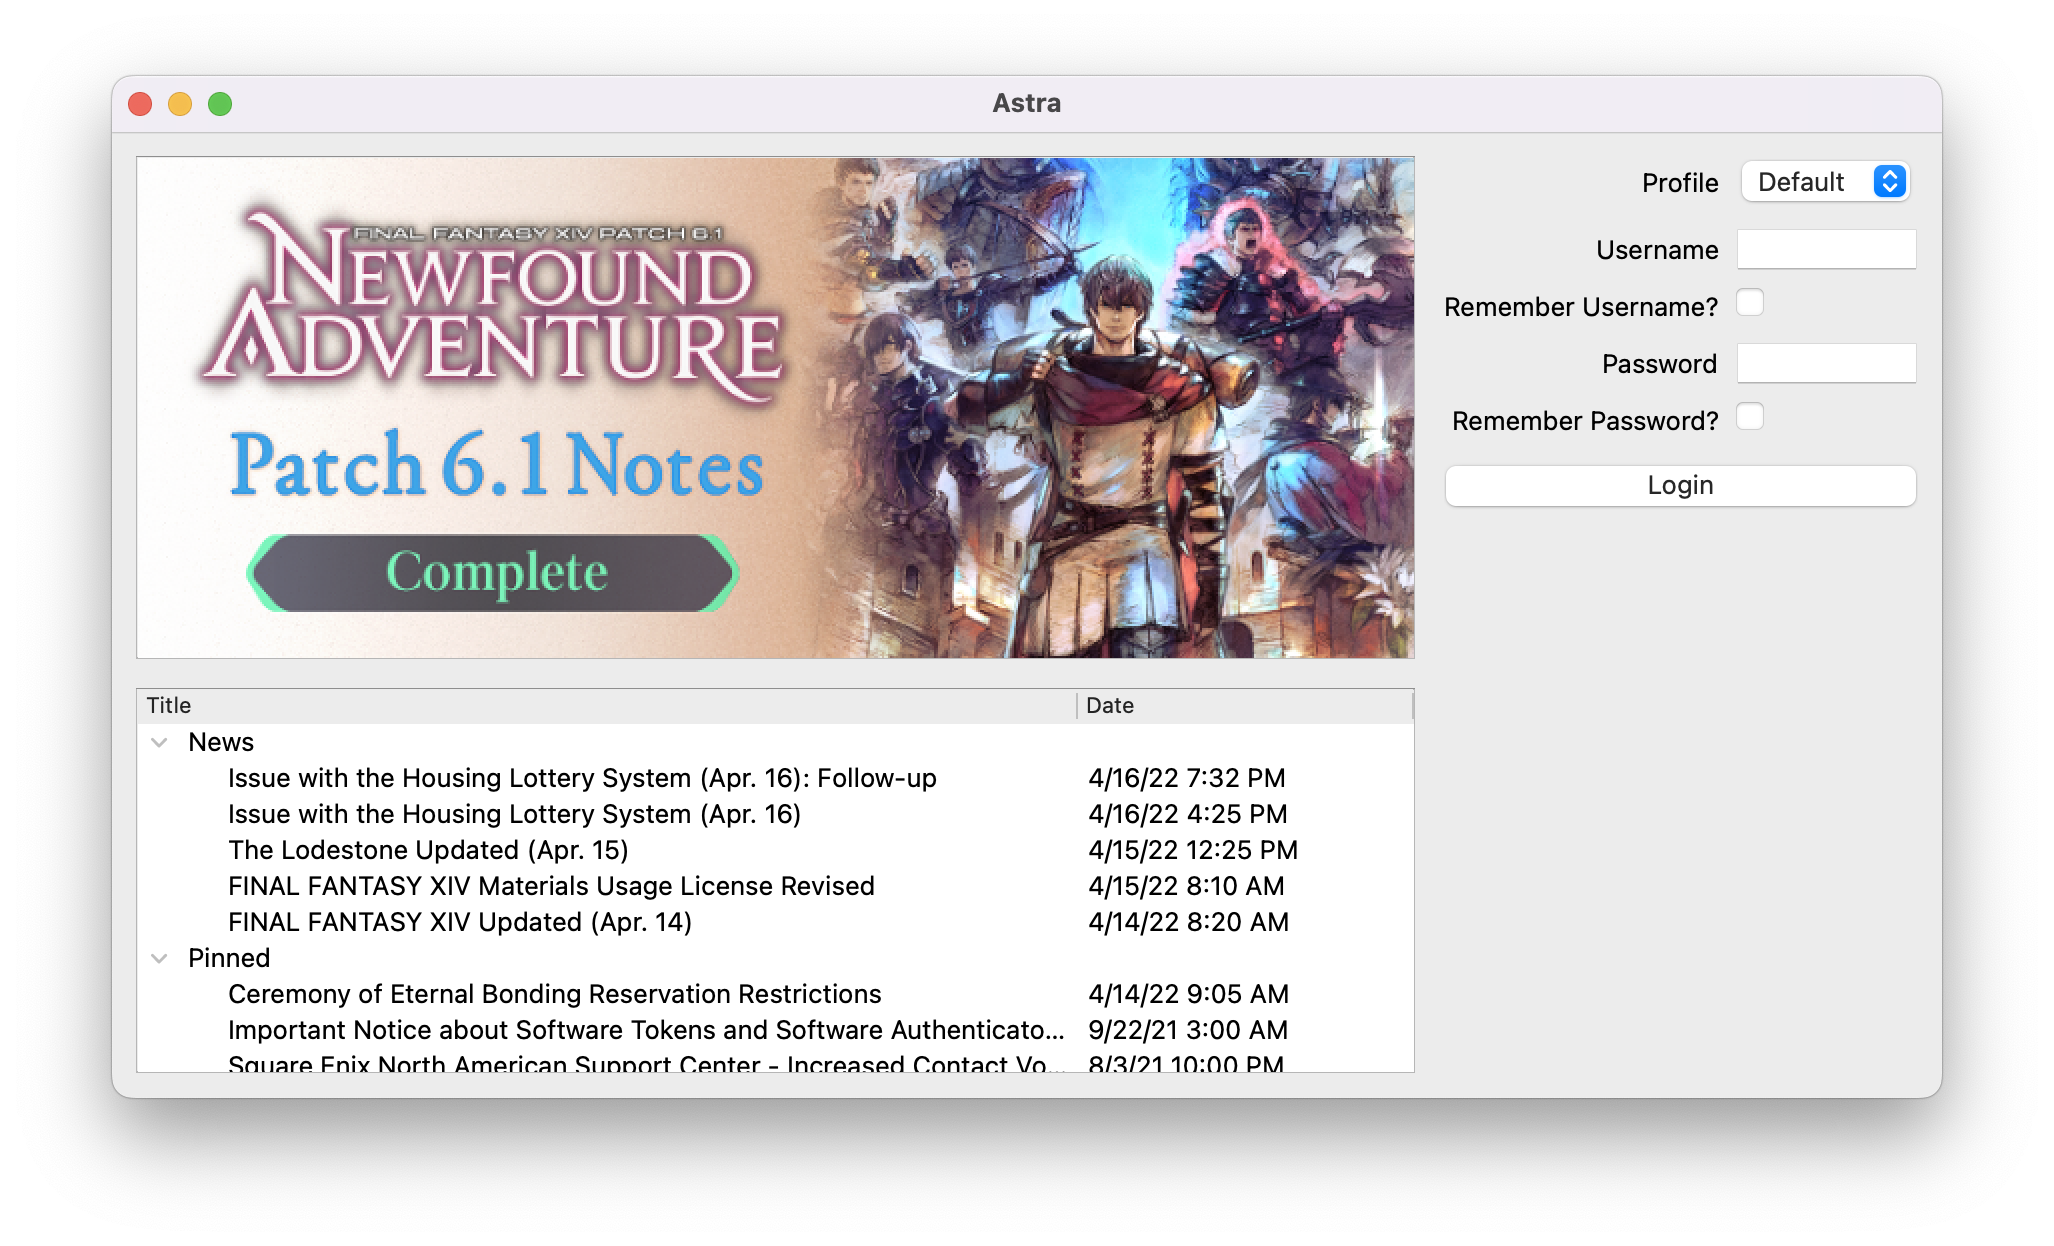This screenshot has height=1246, width=2054.
Task: Enable the Remember Password checkbox
Action: pos(1750,417)
